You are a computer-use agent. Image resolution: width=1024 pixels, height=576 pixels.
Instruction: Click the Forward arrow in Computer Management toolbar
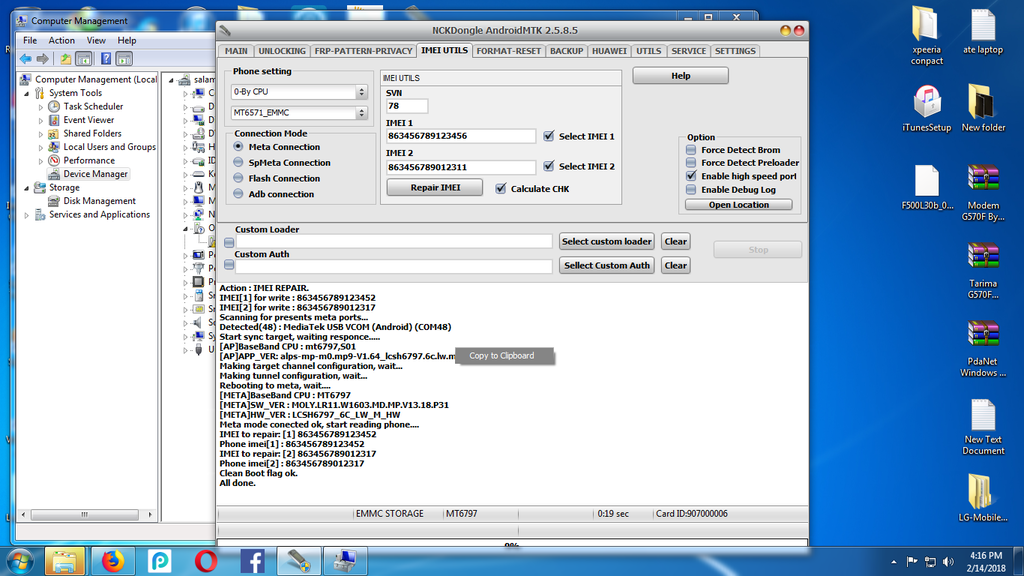click(x=42, y=59)
